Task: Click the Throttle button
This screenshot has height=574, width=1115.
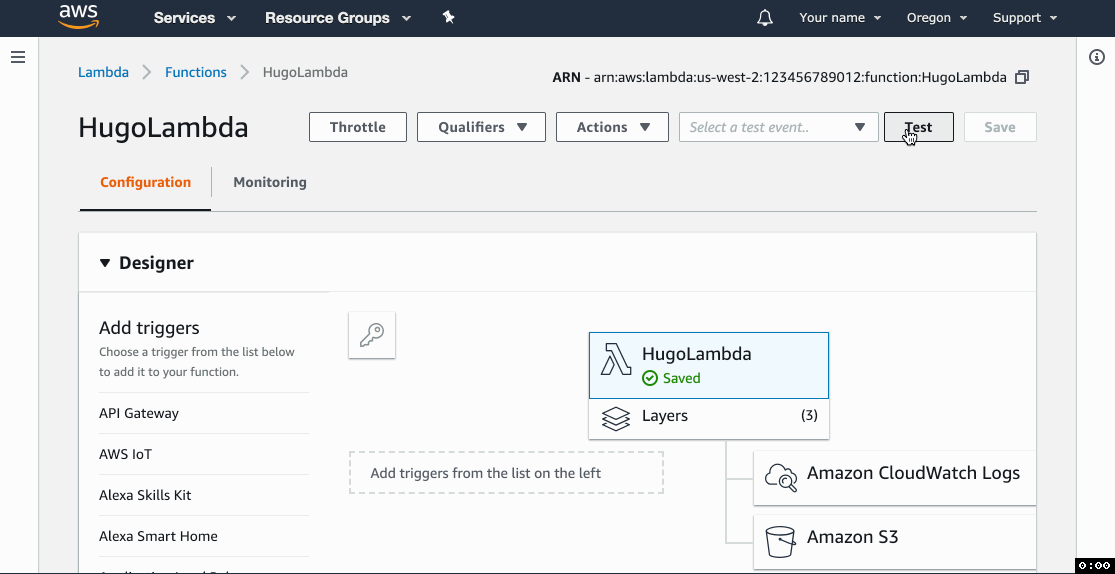Action: point(358,127)
